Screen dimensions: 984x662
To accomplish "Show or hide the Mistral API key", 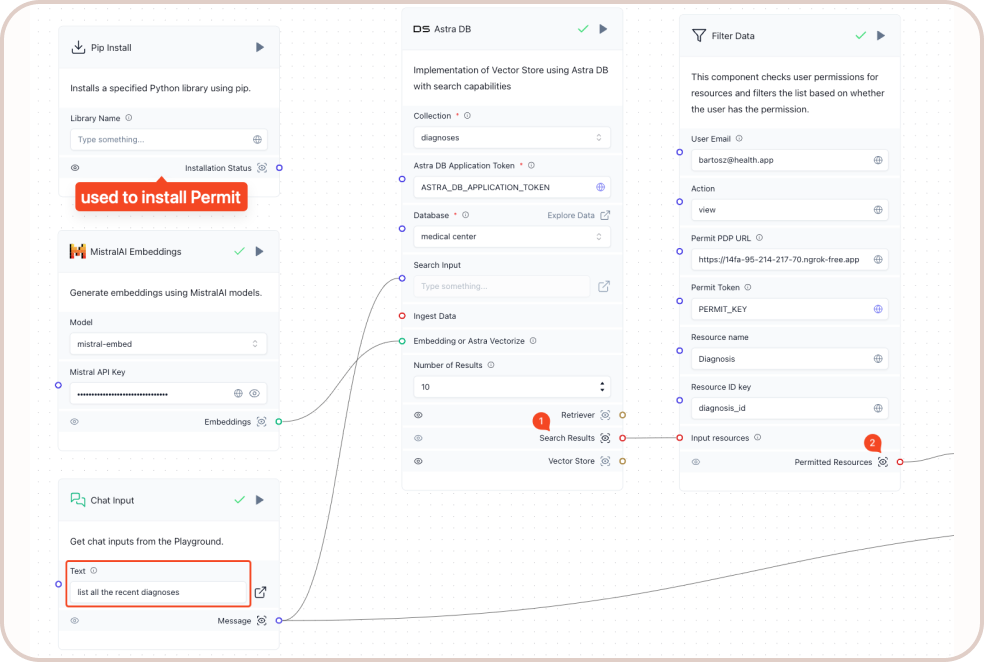I will (x=255, y=394).
